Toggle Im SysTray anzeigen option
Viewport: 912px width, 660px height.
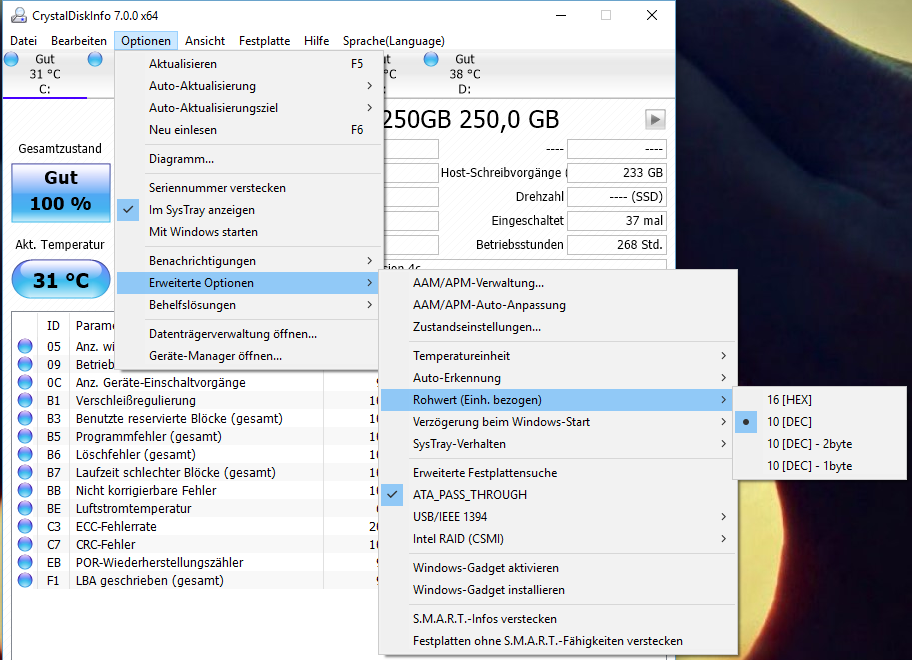(249, 210)
